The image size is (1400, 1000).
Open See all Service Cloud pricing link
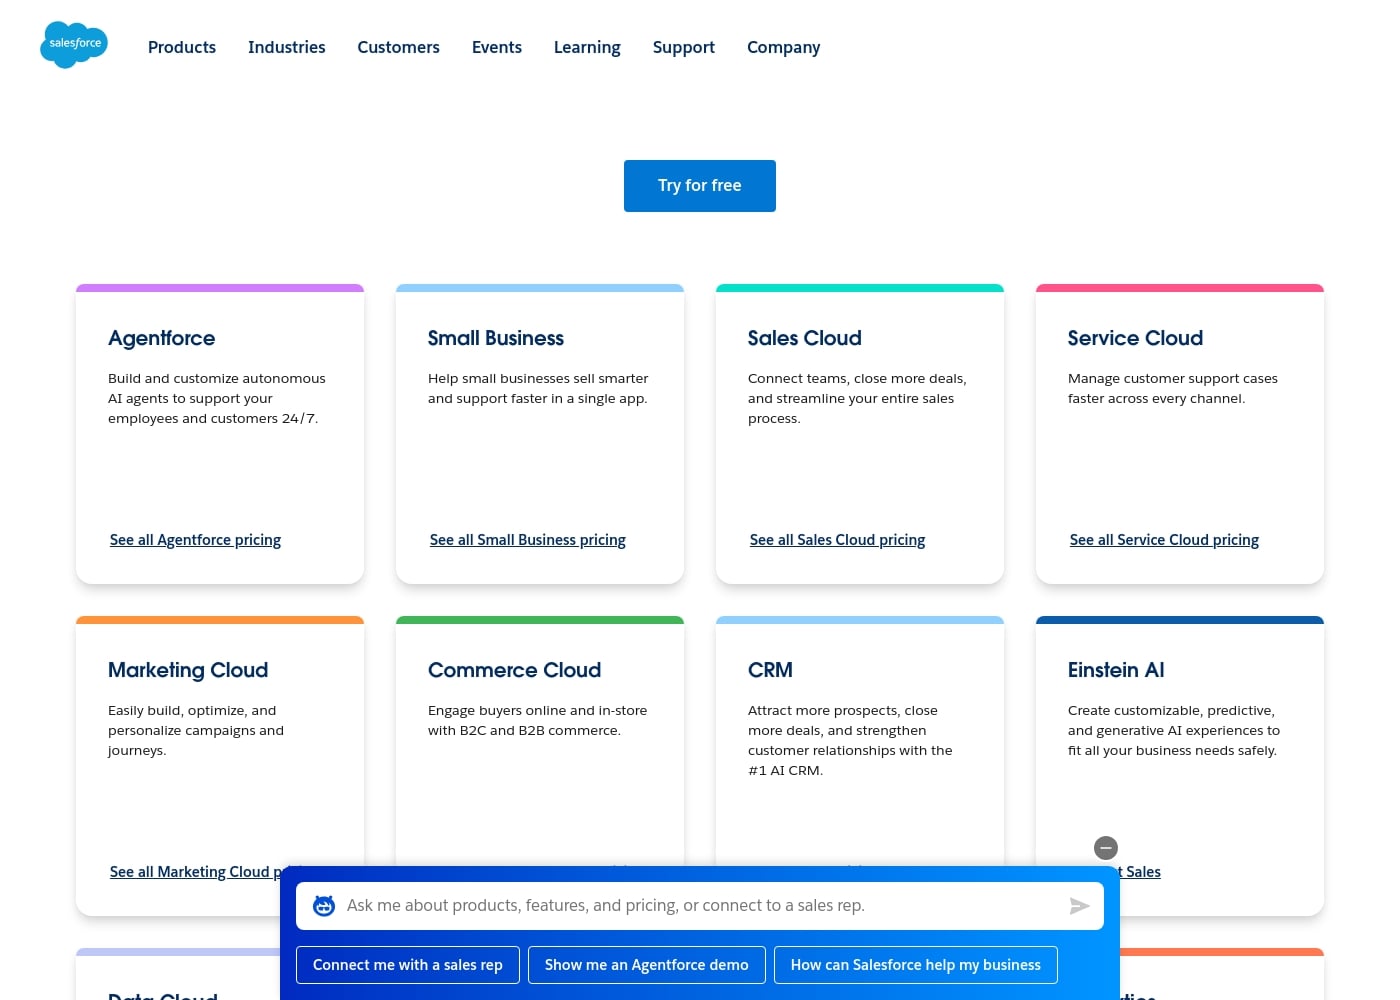1164,540
